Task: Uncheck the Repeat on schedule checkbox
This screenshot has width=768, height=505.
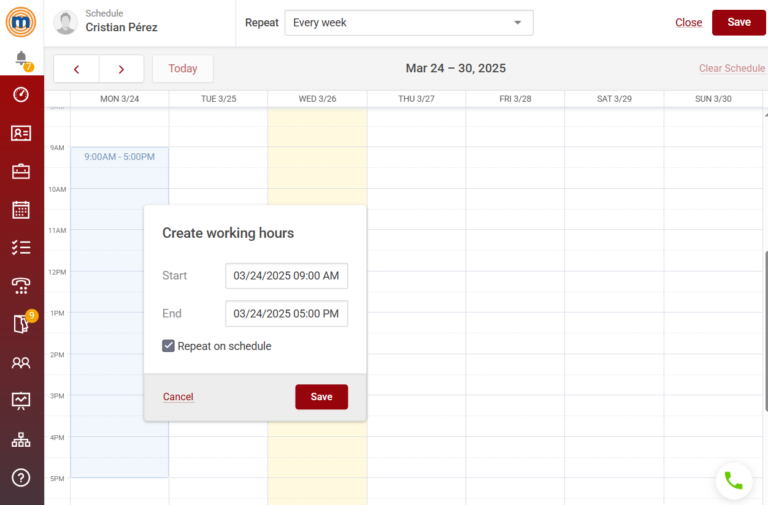Action: tap(169, 346)
